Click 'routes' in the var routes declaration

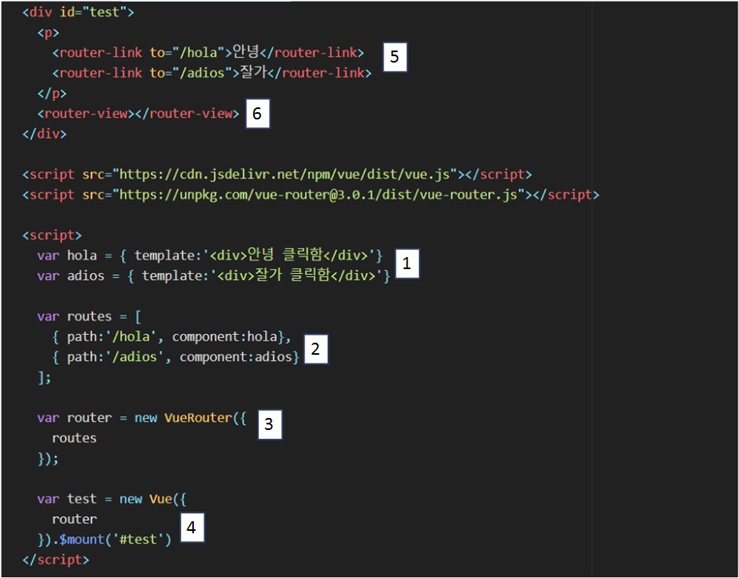click(89, 316)
